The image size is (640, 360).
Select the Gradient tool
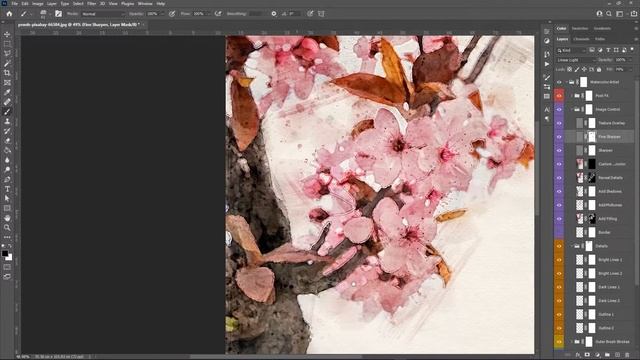(x=7, y=150)
